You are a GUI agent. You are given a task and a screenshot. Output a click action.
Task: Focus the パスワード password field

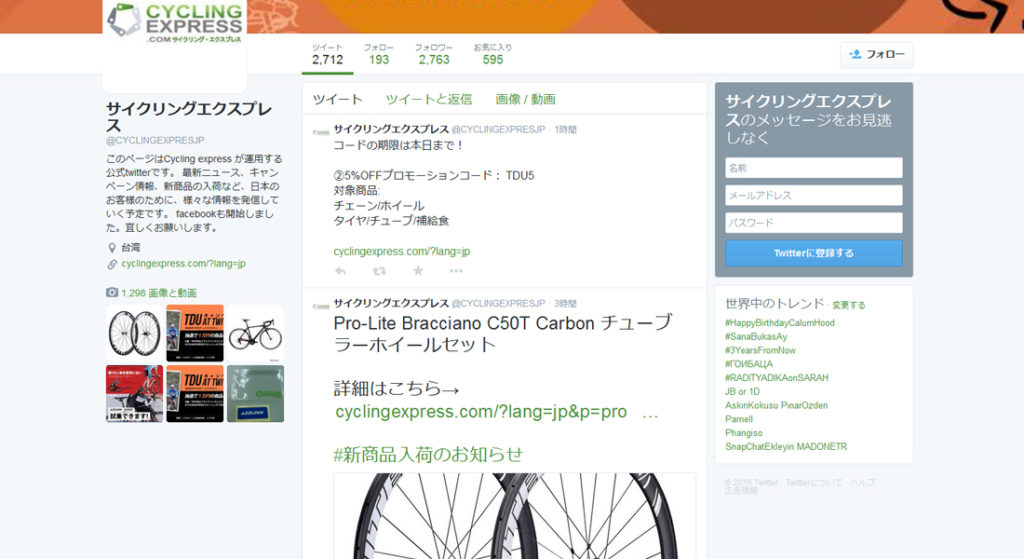[x=814, y=223]
